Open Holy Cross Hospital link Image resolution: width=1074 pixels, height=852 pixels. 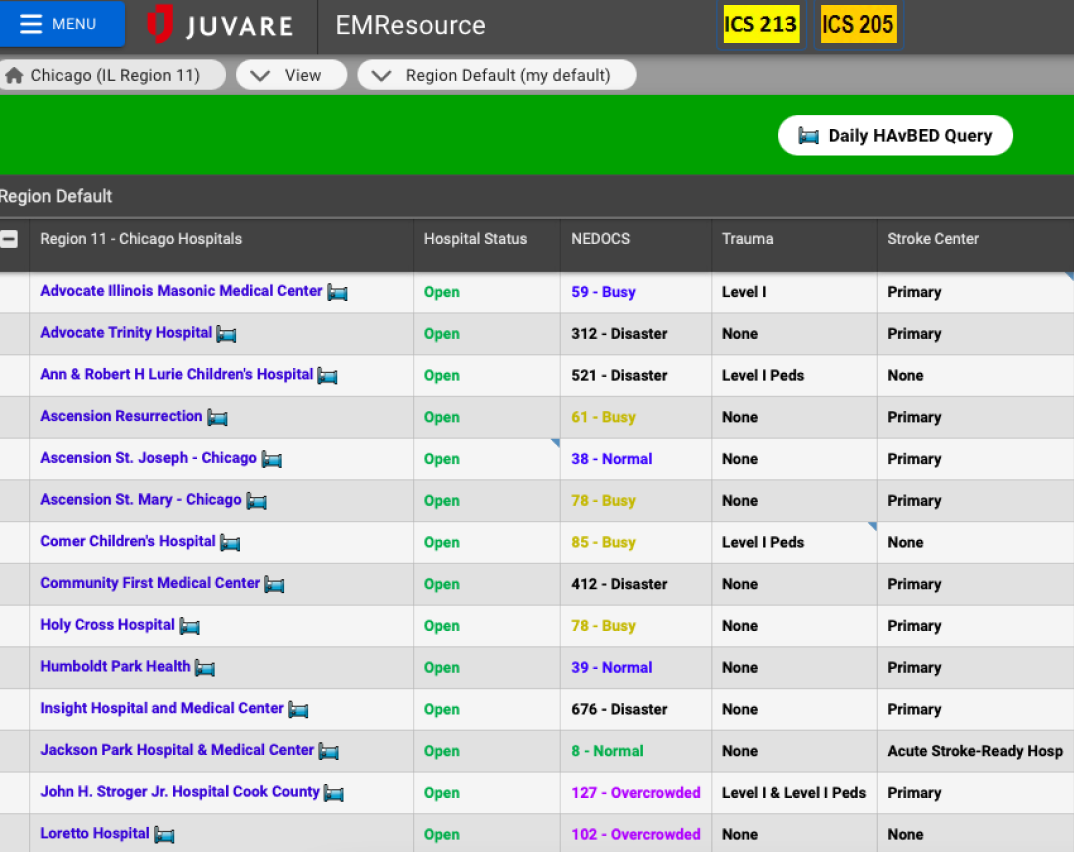(108, 625)
